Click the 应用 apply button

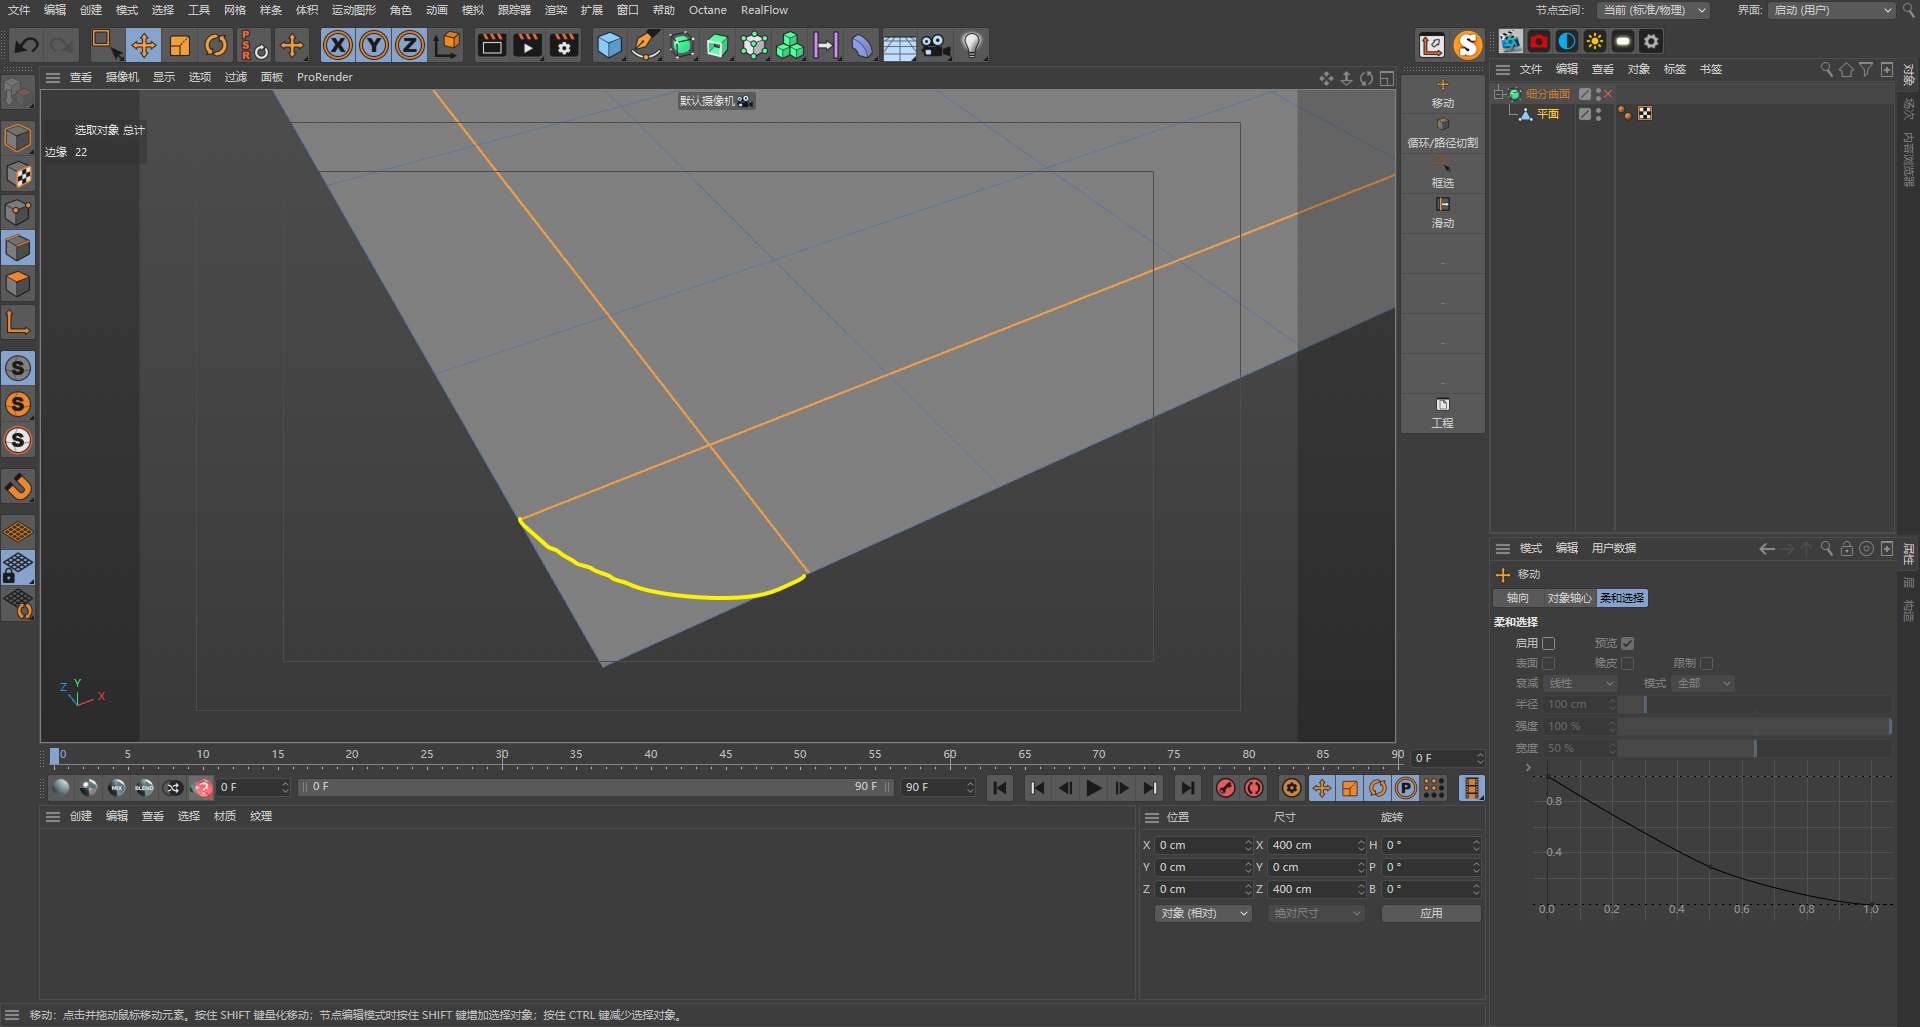click(x=1431, y=913)
